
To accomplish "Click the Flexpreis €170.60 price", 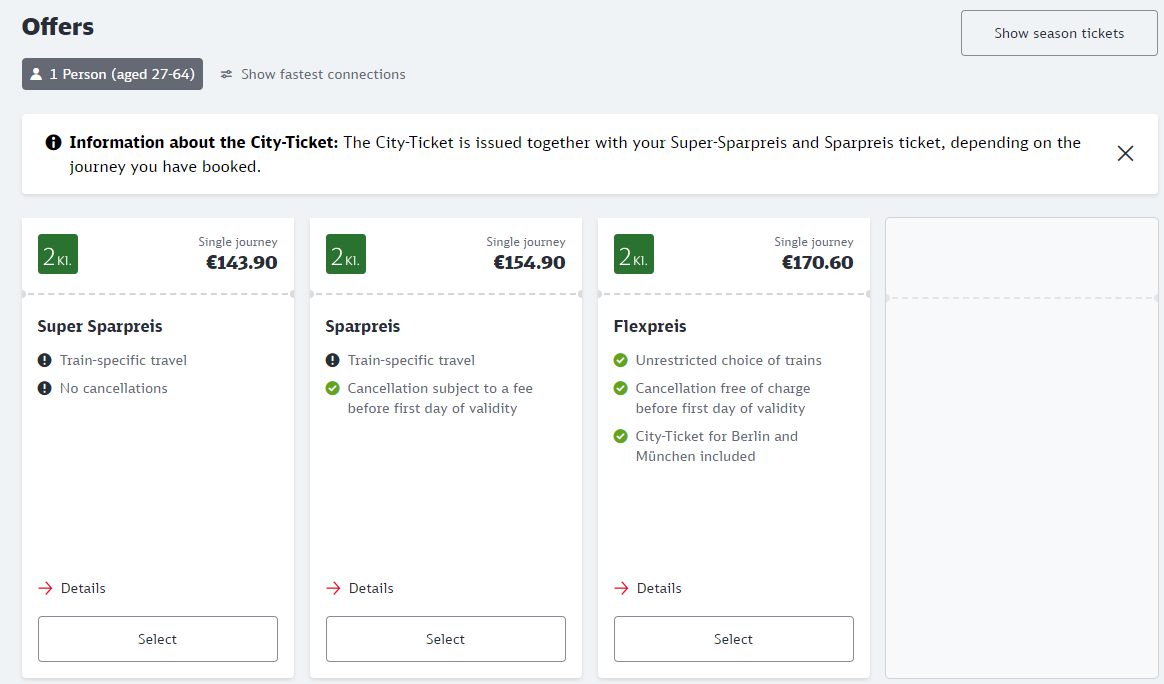I will tap(817, 263).
